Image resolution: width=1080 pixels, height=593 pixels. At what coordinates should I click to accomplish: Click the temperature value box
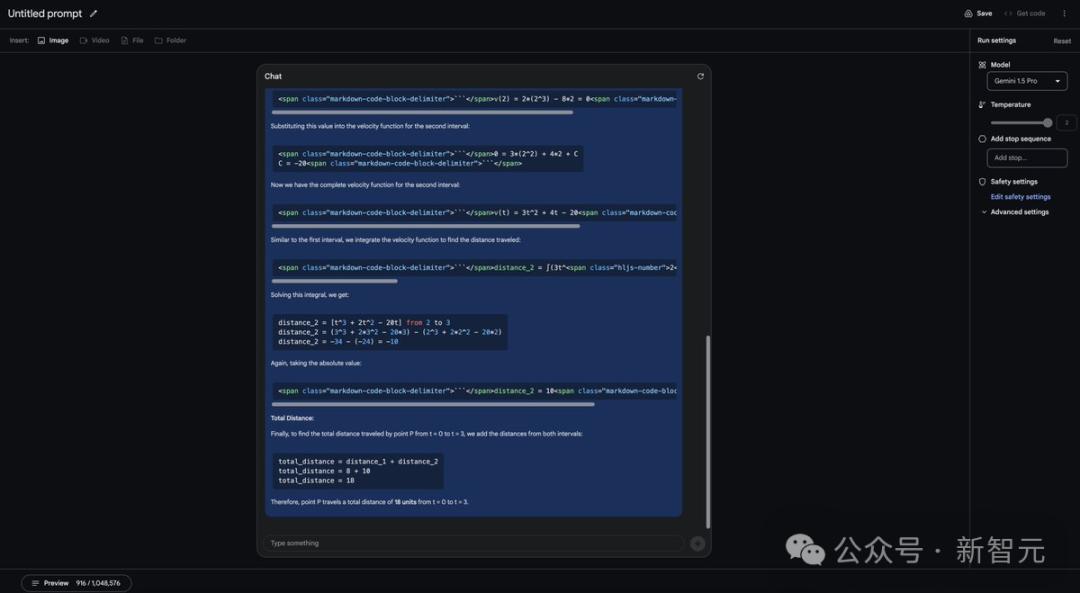click(1066, 123)
